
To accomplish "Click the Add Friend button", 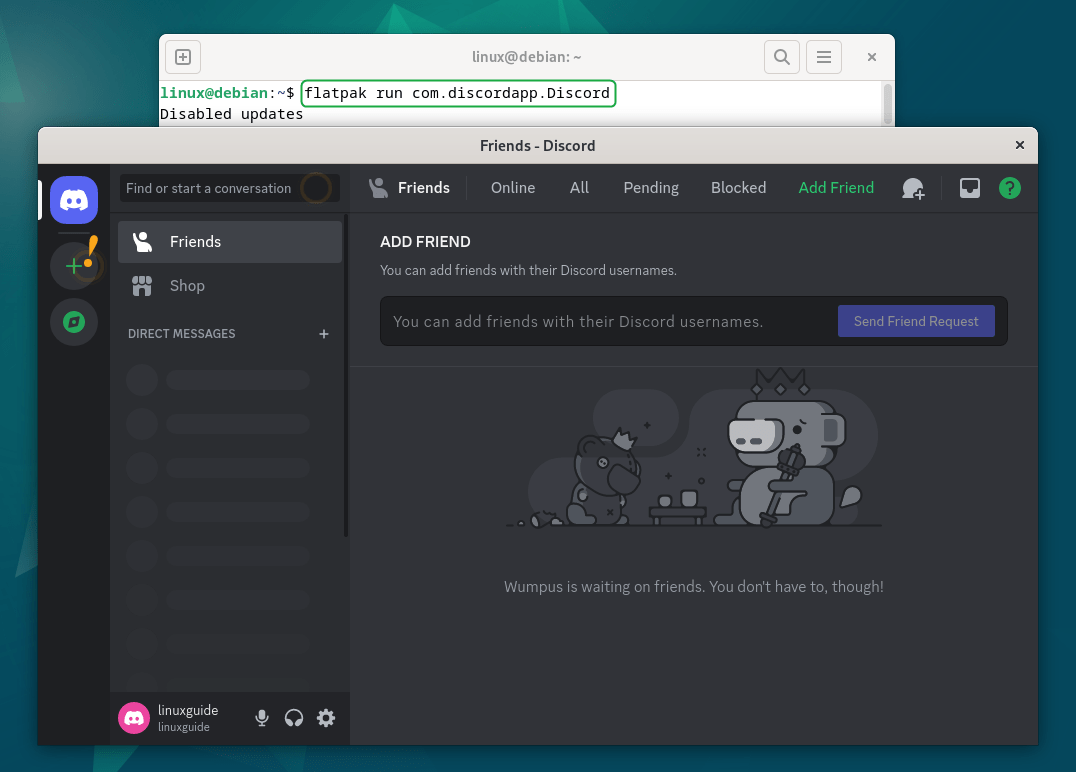I will click(x=836, y=188).
